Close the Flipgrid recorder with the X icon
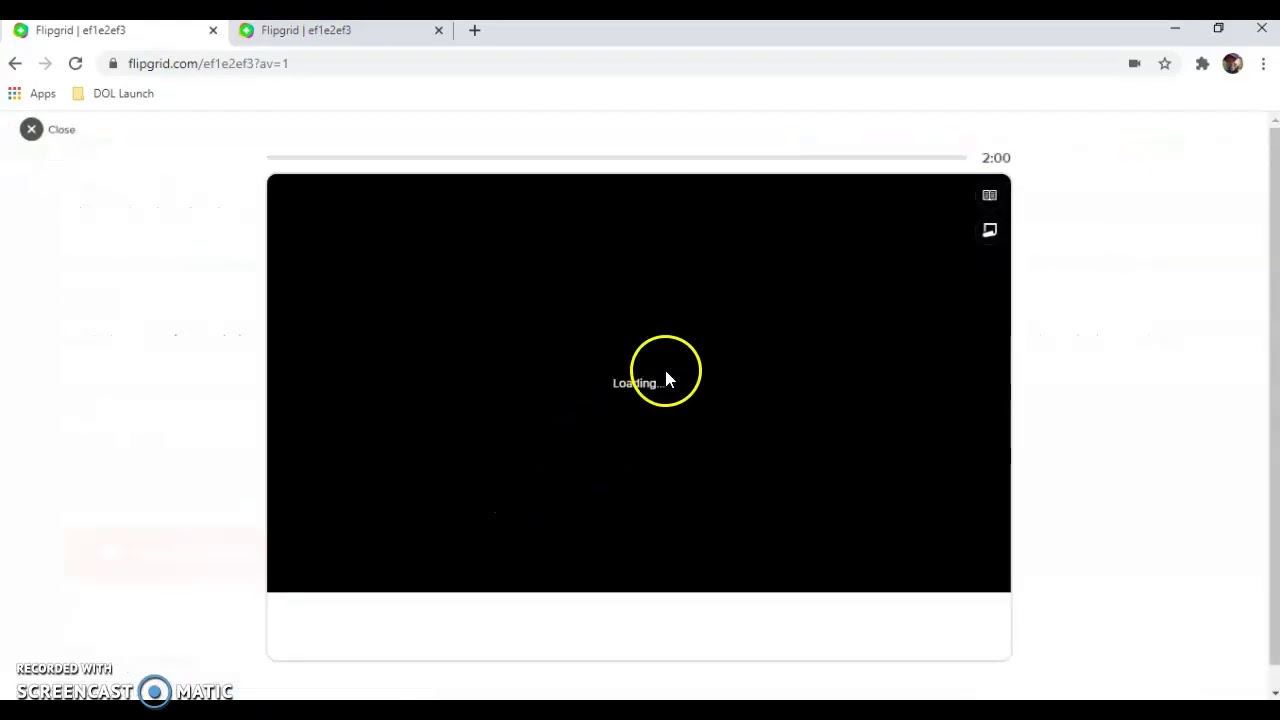1280x720 pixels. point(31,129)
